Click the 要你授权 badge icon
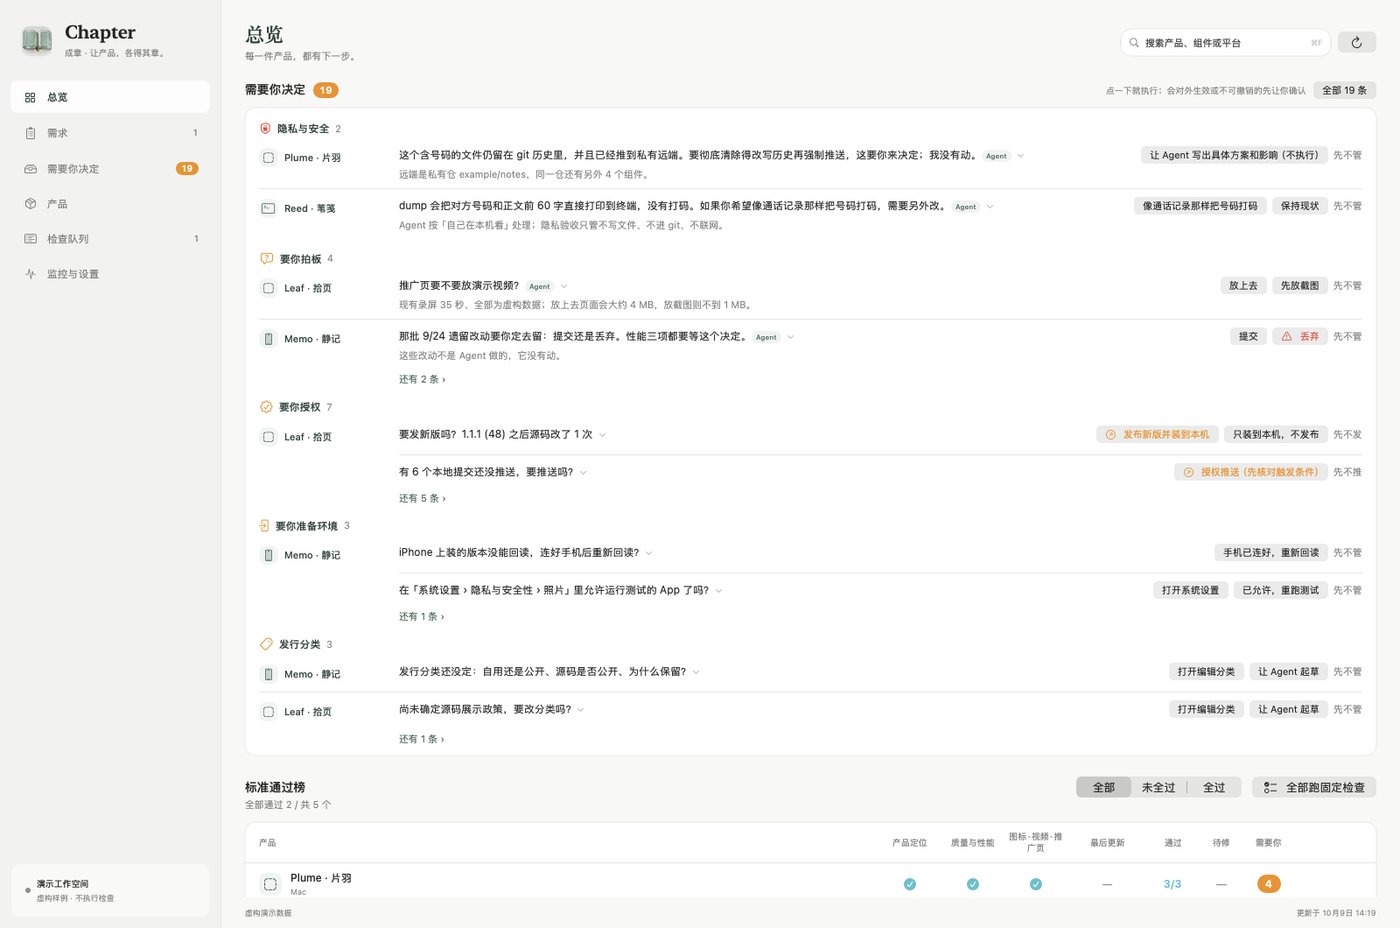 coord(266,407)
